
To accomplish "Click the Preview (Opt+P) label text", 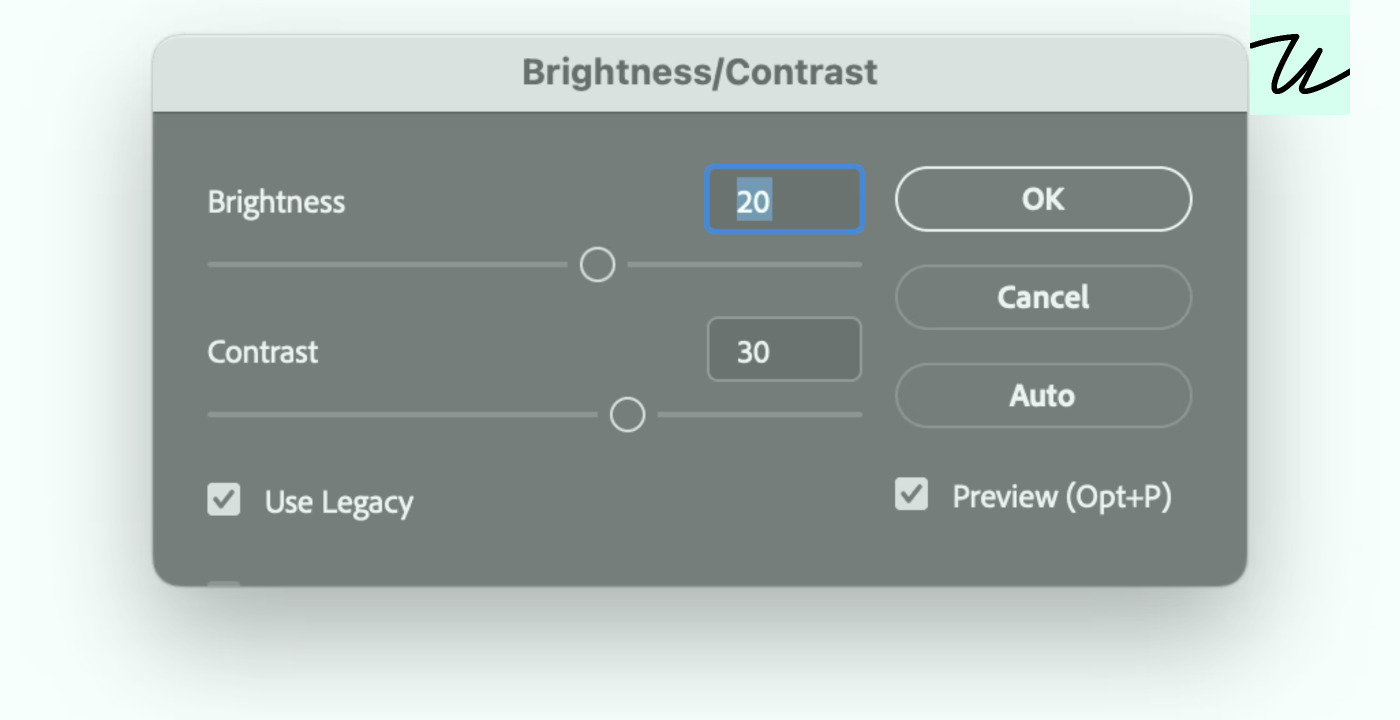I will 1061,497.
